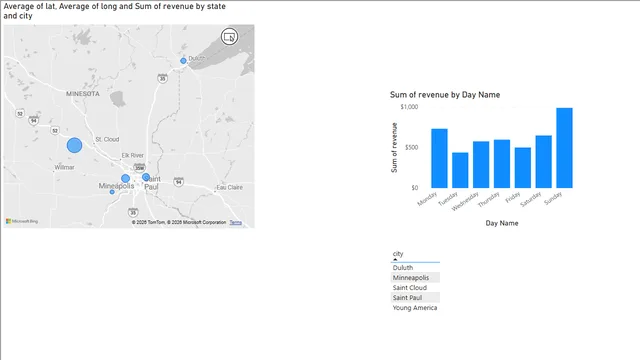
Task: Click the city column sort arrow
Action: (x=395, y=260)
